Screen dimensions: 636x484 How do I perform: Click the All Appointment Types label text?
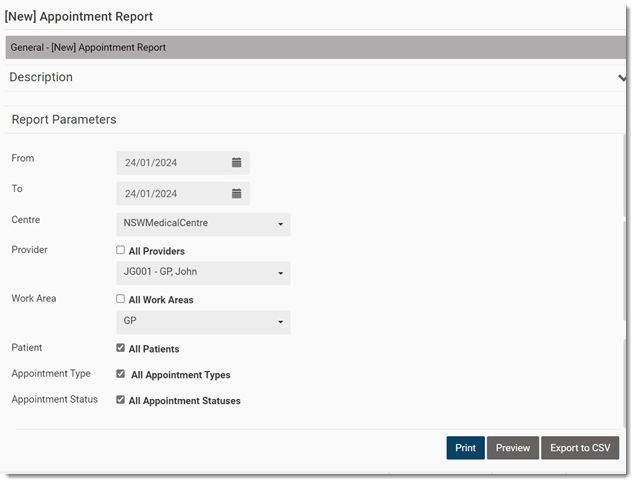(x=180, y=375)
